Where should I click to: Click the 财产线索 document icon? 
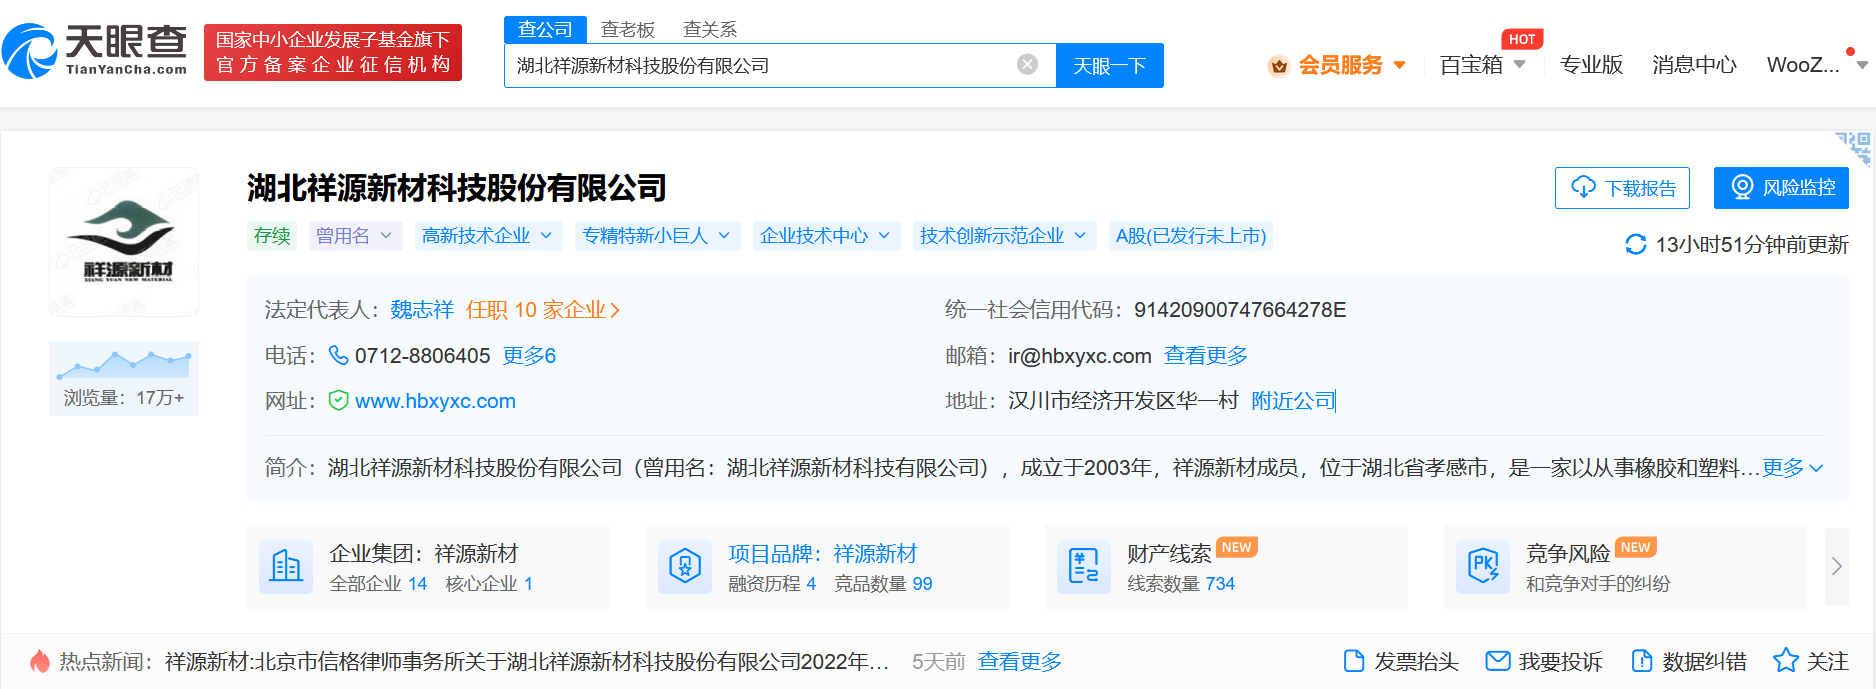pyautogui.click(x=1084, y=566)
